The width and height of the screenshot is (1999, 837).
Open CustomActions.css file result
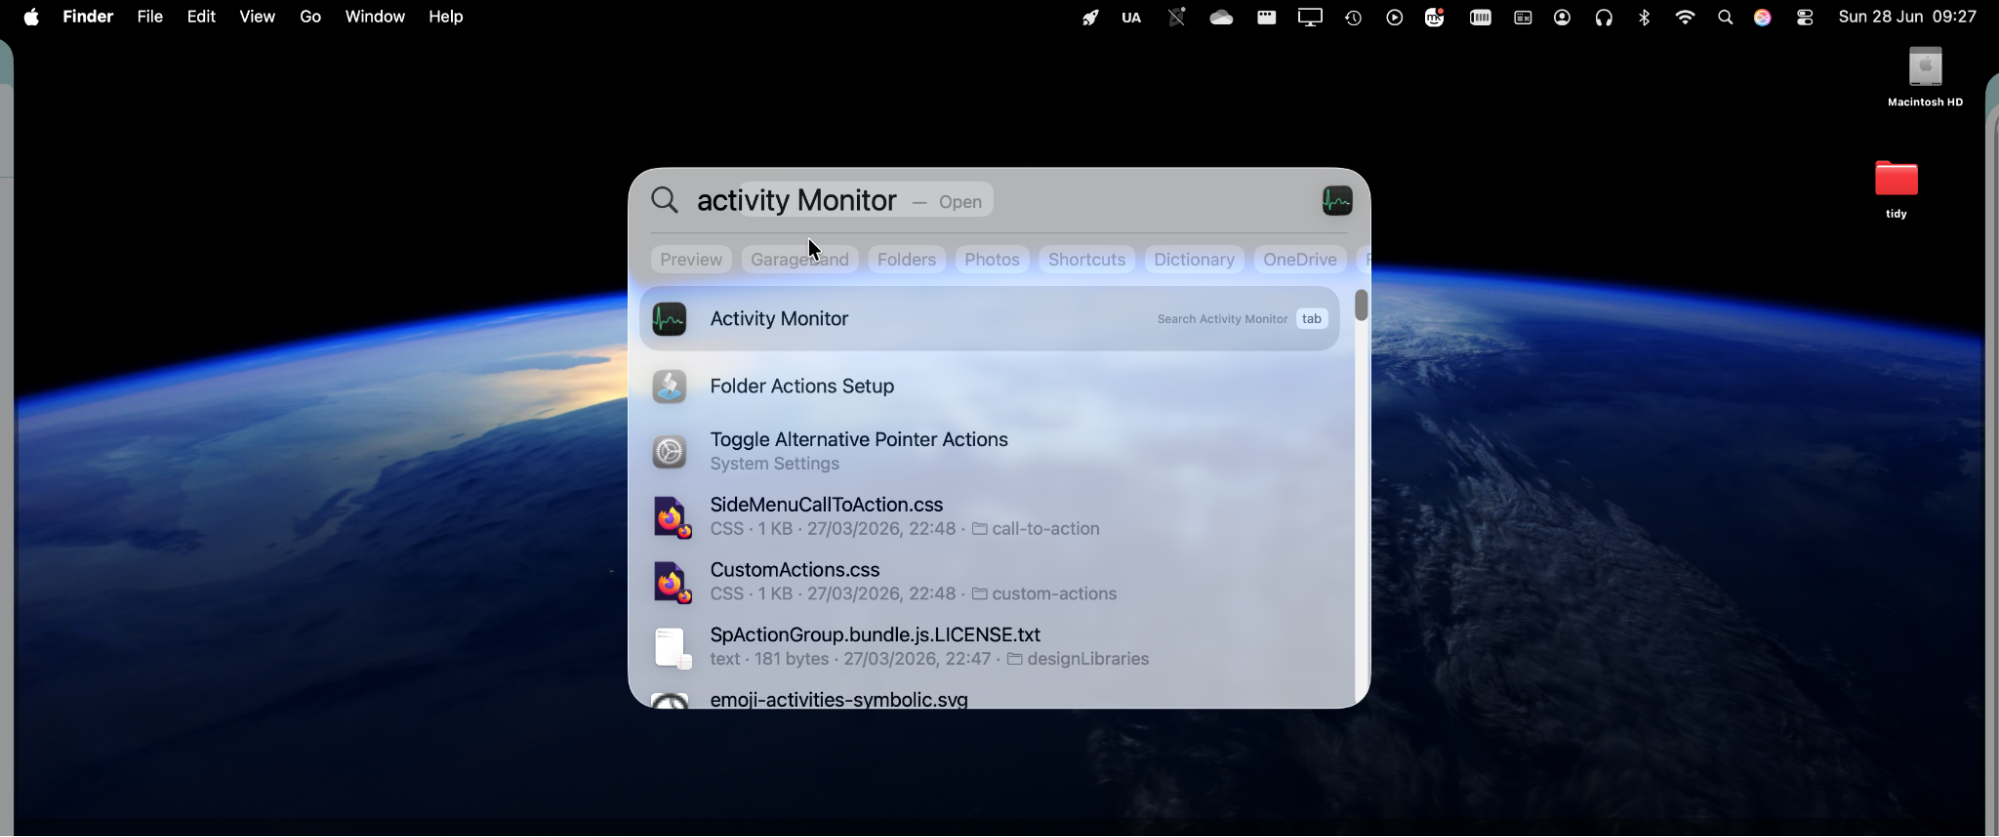[x=989, y=581]
